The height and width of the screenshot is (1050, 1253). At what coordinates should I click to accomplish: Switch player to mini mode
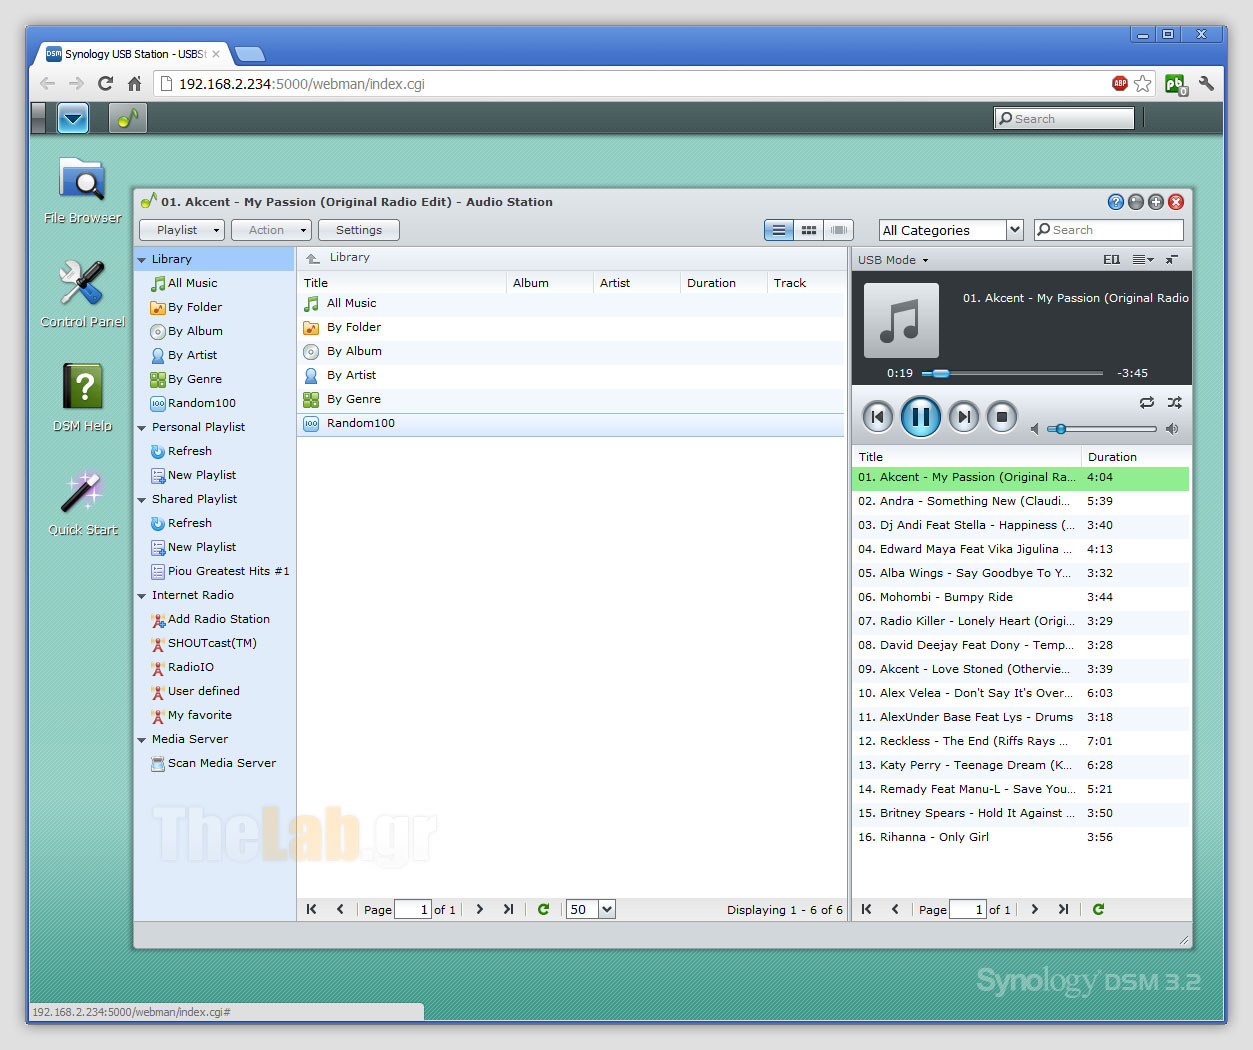point(1172,260)
